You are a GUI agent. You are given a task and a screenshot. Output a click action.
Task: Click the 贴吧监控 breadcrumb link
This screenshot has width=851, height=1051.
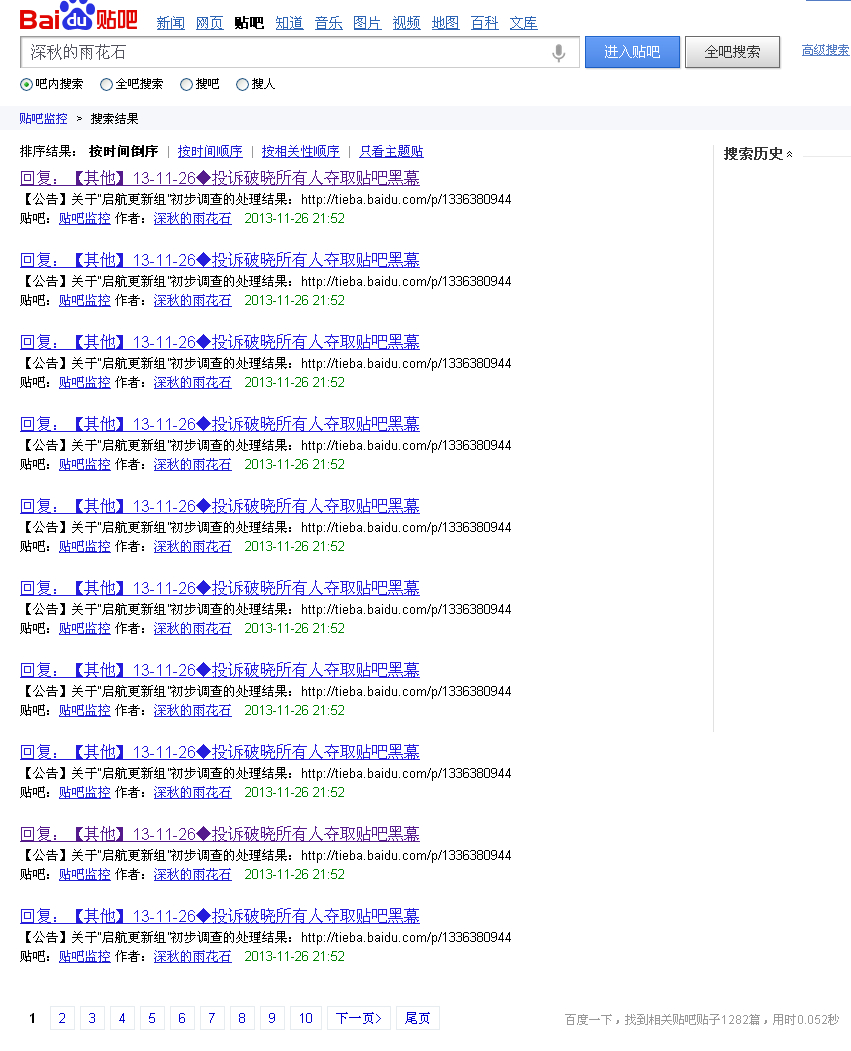point(44,119)
